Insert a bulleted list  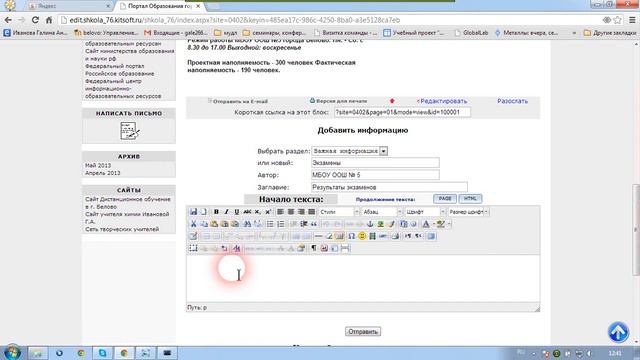(x=270, y=224)
